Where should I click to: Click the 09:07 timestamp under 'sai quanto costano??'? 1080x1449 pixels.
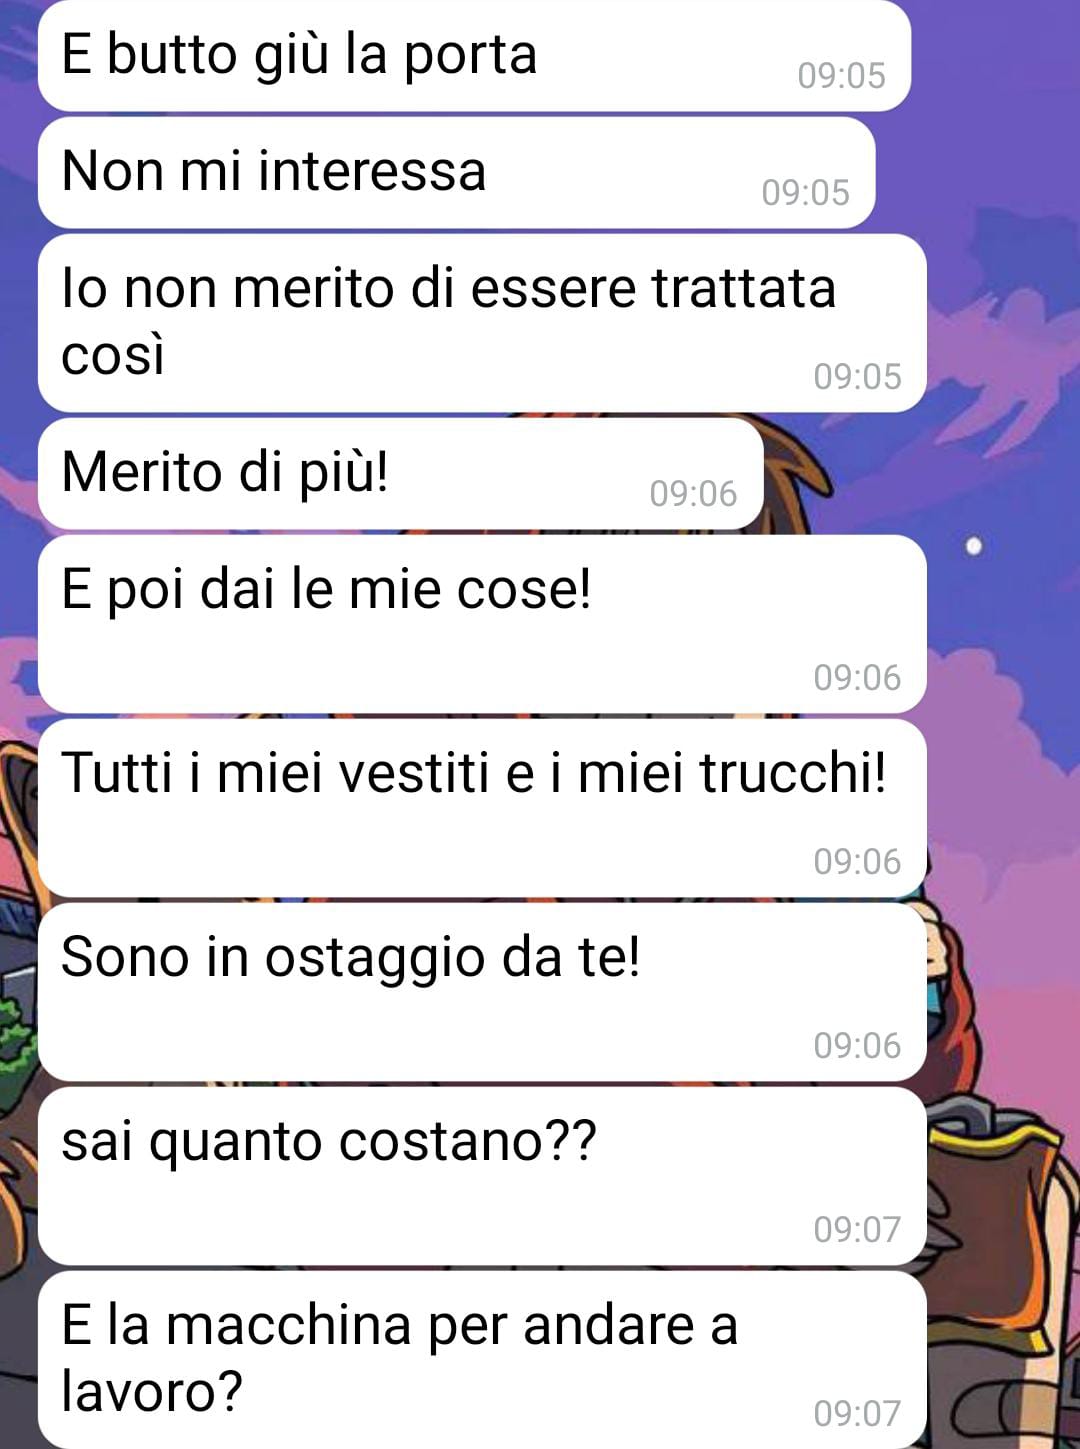[857, 1230]
